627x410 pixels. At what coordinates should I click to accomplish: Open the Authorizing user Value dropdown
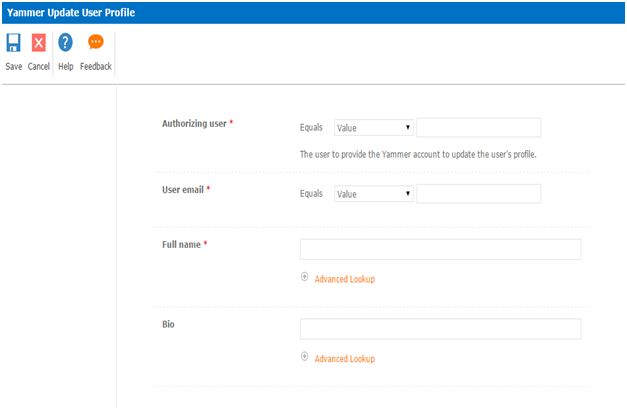coord(374,128)
